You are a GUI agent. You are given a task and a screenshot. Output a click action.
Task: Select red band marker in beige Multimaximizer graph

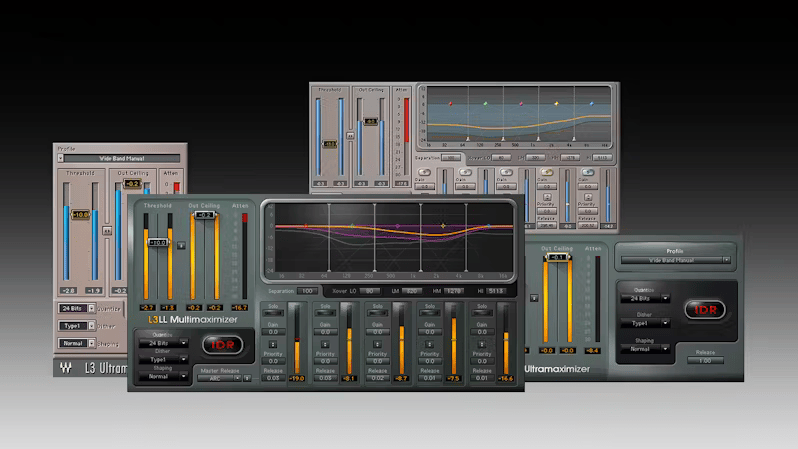tap(450, 104)
